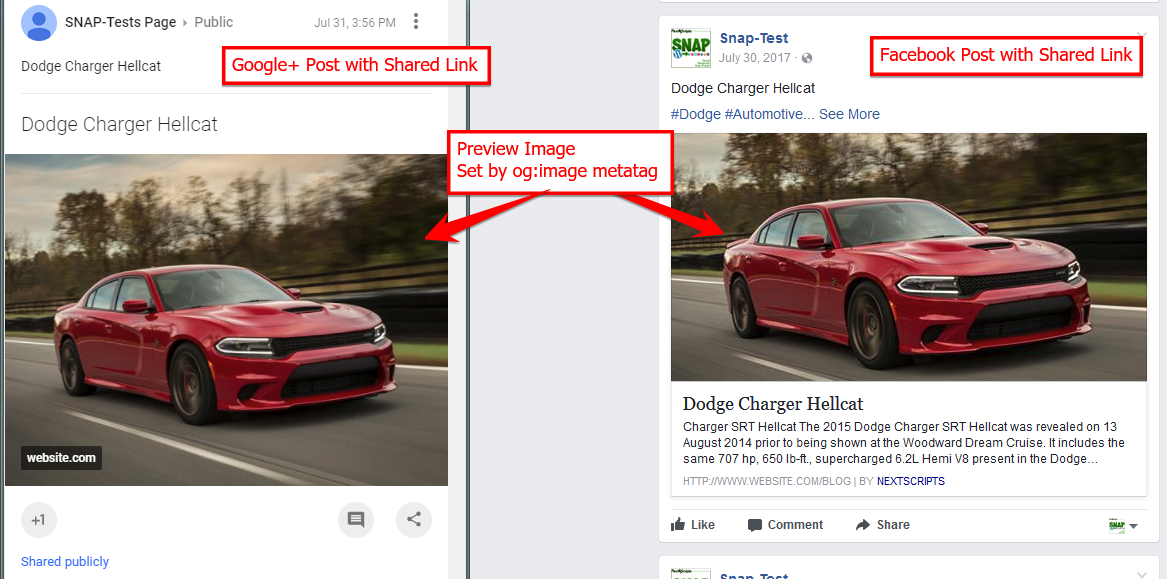
Task: Open the Google+ post three-dot menu
Action: (416, 22)
